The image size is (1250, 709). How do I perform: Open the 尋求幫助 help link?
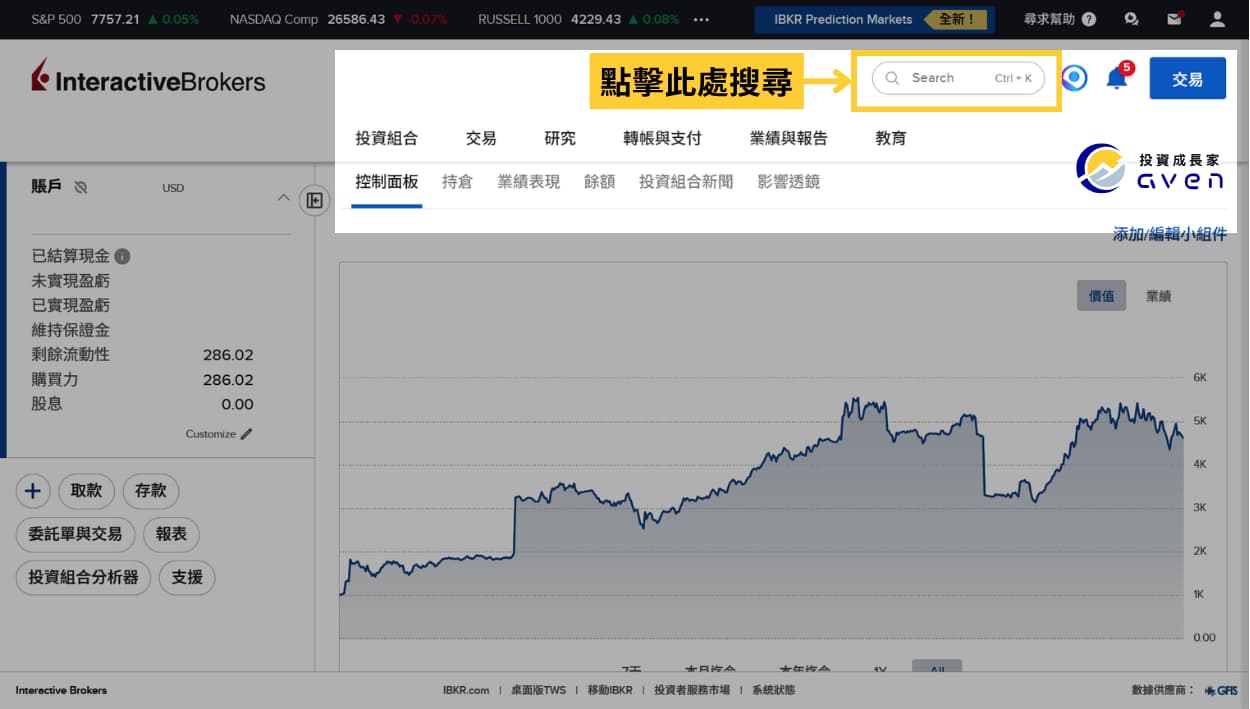[1059, 19]
